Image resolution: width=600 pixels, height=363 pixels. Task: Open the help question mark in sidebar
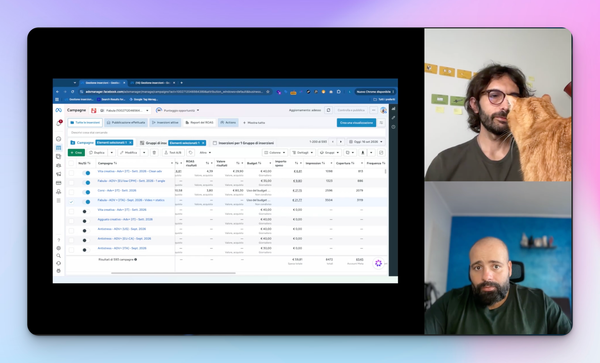pos(59,240)
